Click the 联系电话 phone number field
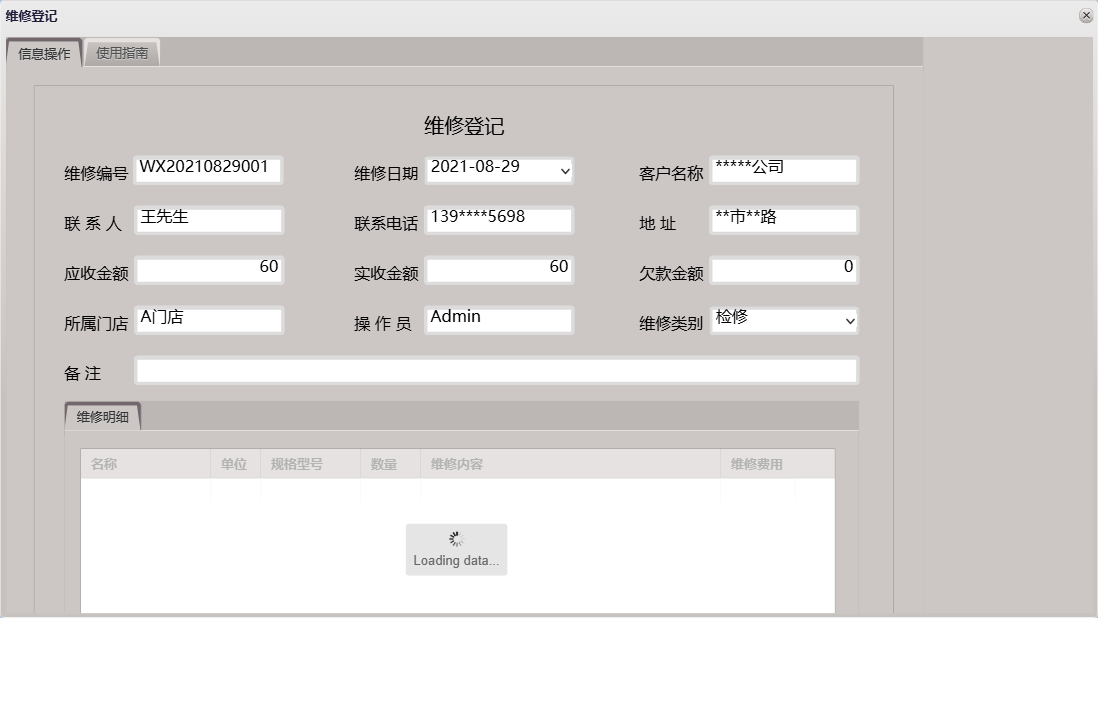Screen dimensions: 1098x712 (499, 219)
